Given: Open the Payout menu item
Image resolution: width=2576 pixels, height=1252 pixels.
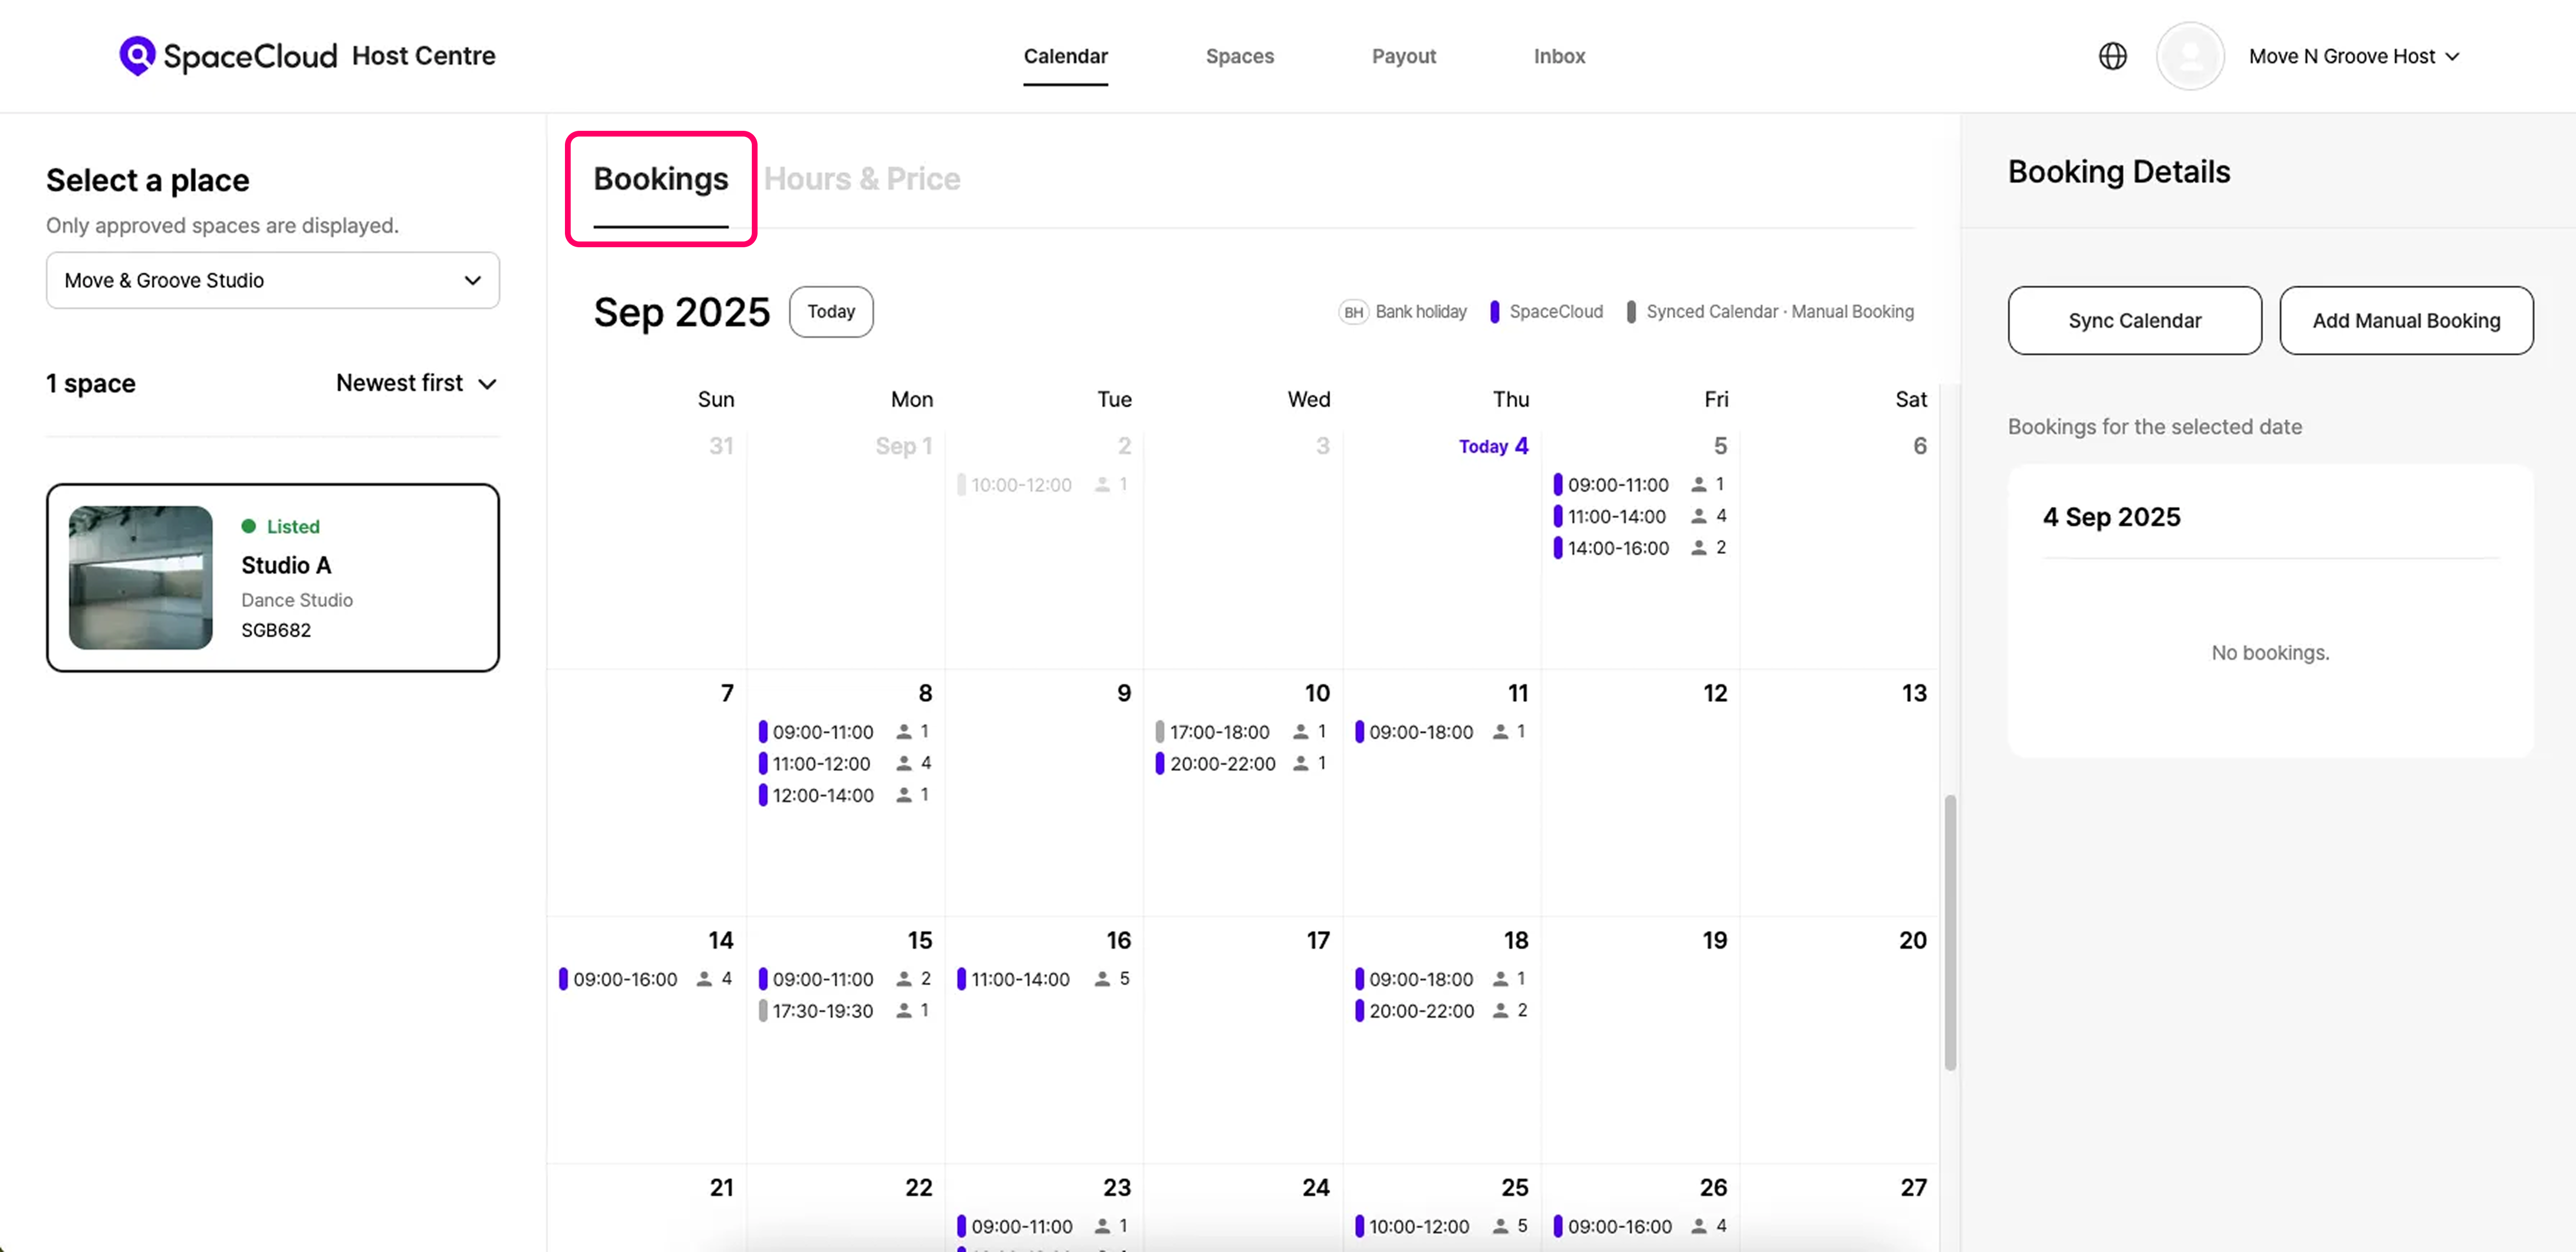Looking at the screenshot, I should [1403, 56].
